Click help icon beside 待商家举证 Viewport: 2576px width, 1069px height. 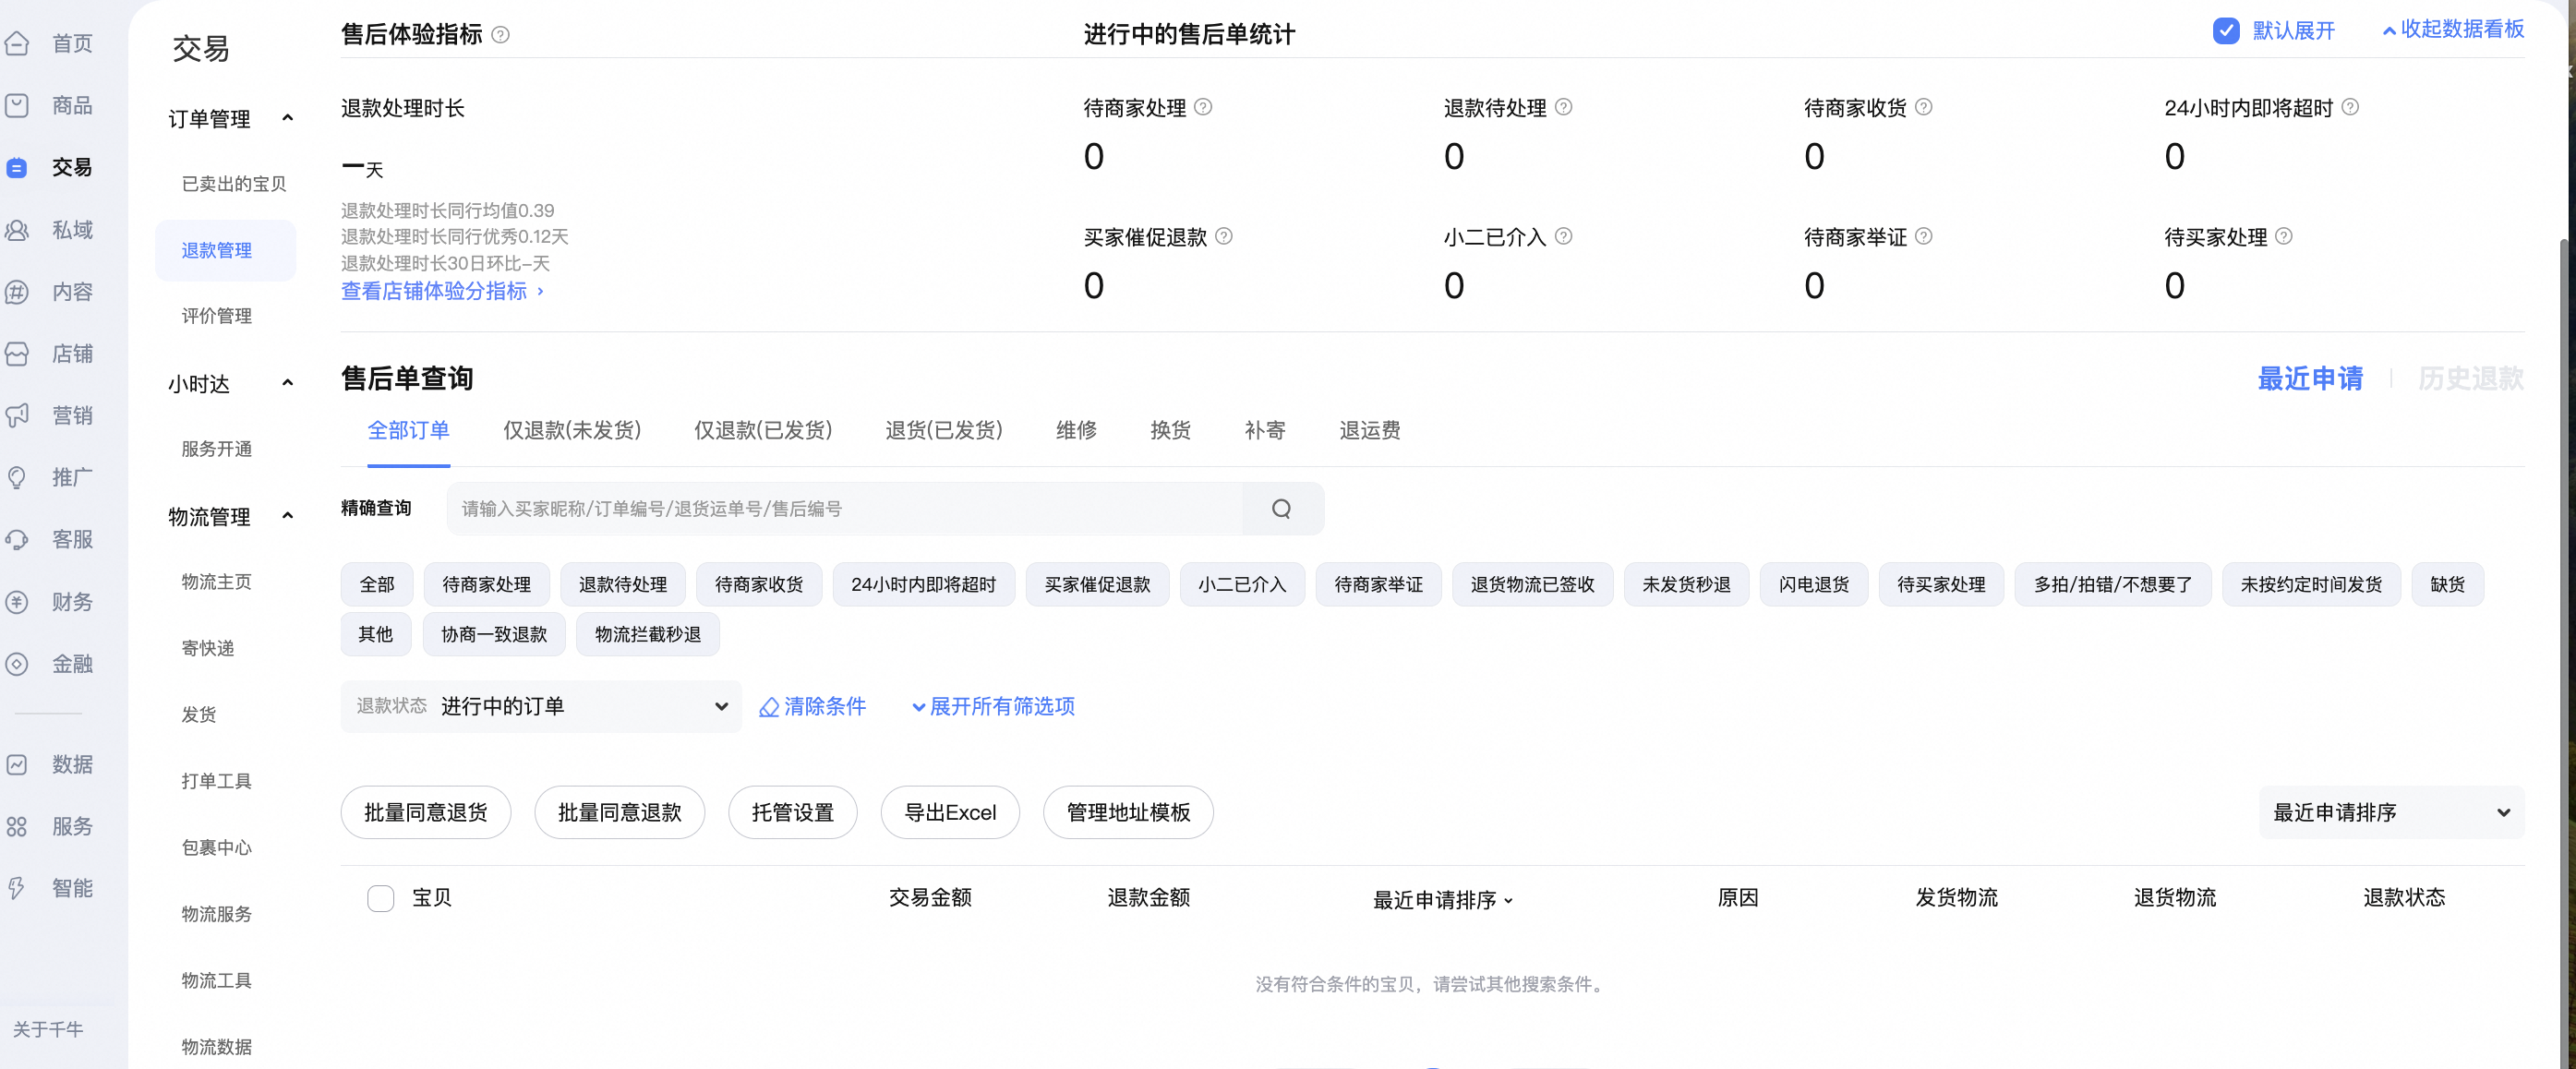click(x=1923, y=236)
